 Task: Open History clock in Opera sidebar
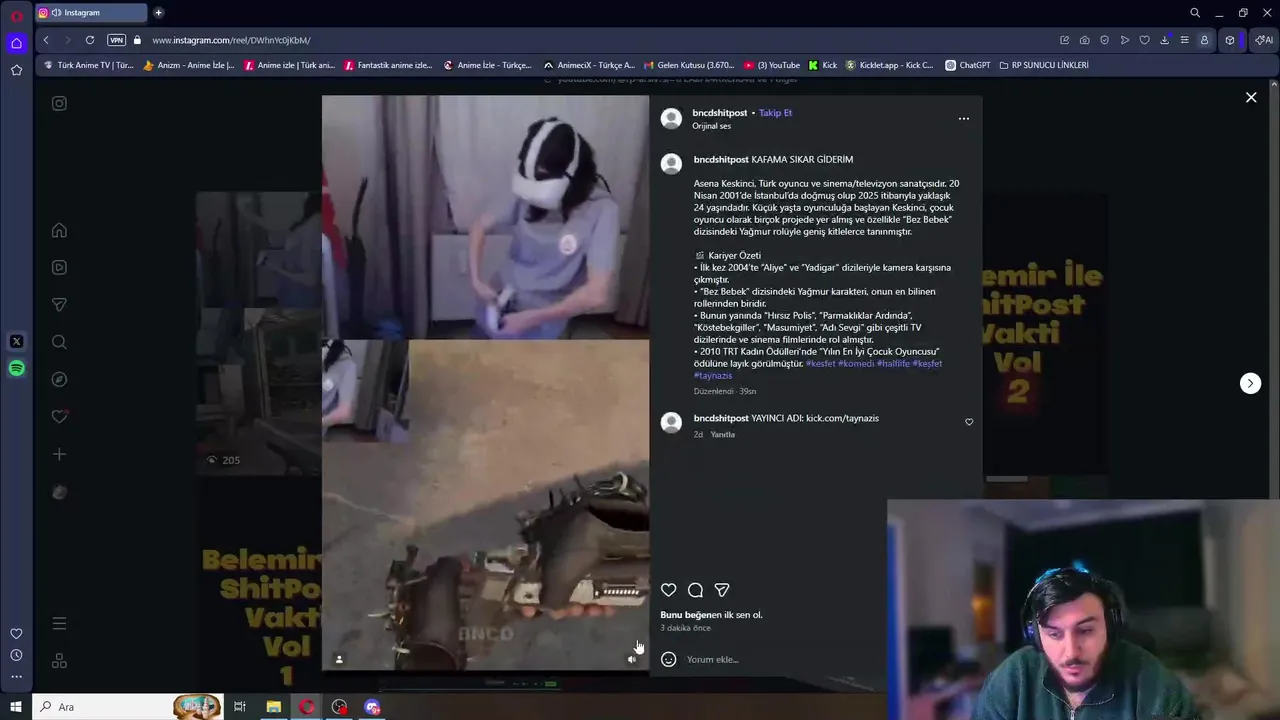coord(16,655)
